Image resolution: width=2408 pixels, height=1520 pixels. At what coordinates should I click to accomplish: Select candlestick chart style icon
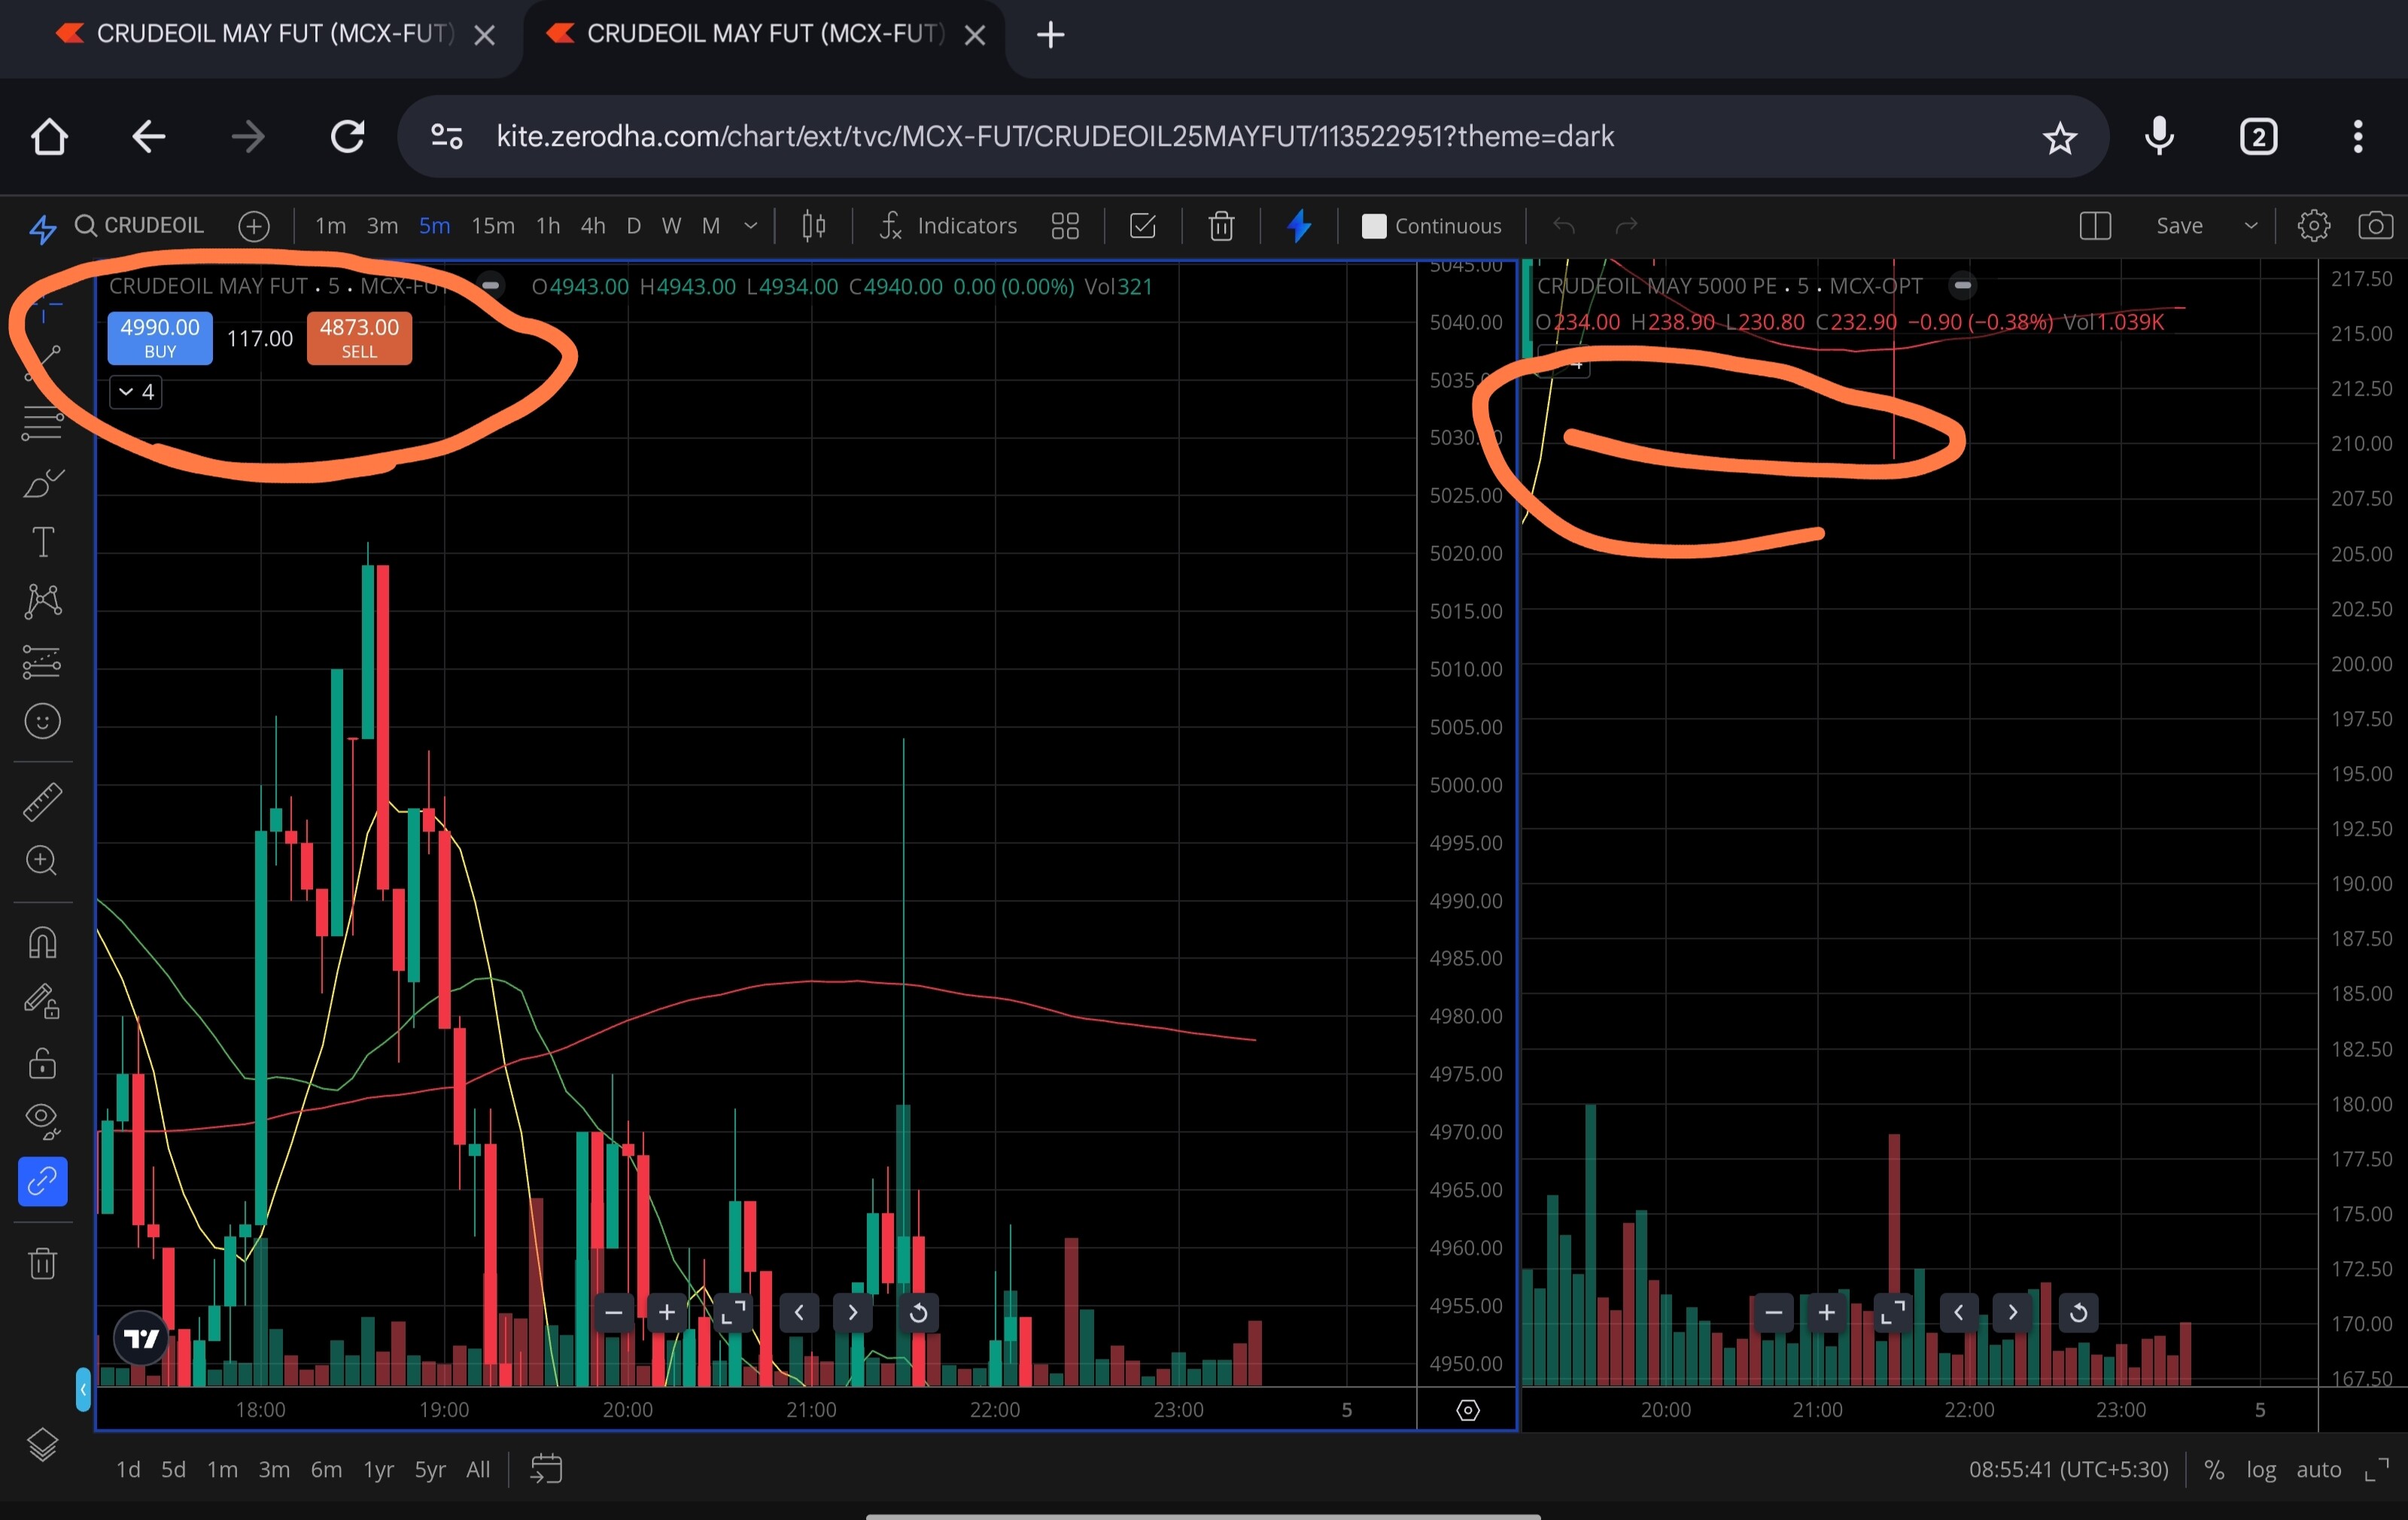[x=814, y=226]
